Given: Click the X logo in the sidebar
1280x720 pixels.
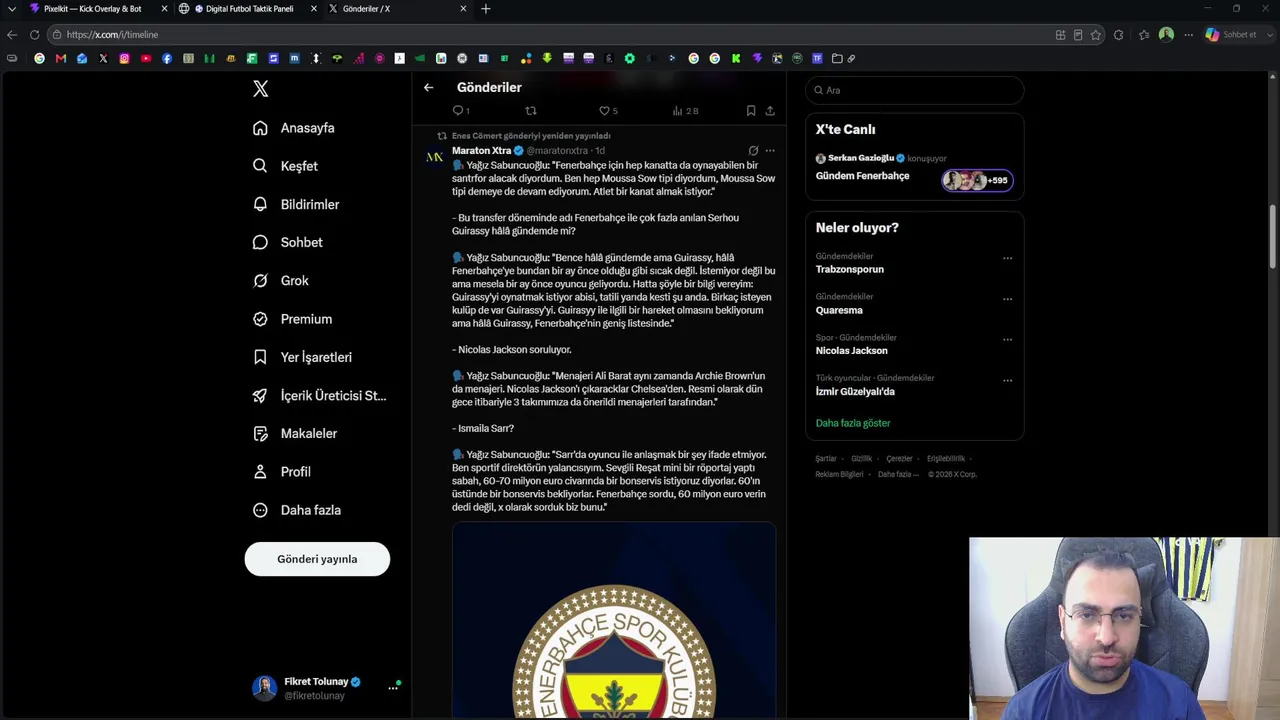Looking at the screenshot, I should click(x=260, y=89).
